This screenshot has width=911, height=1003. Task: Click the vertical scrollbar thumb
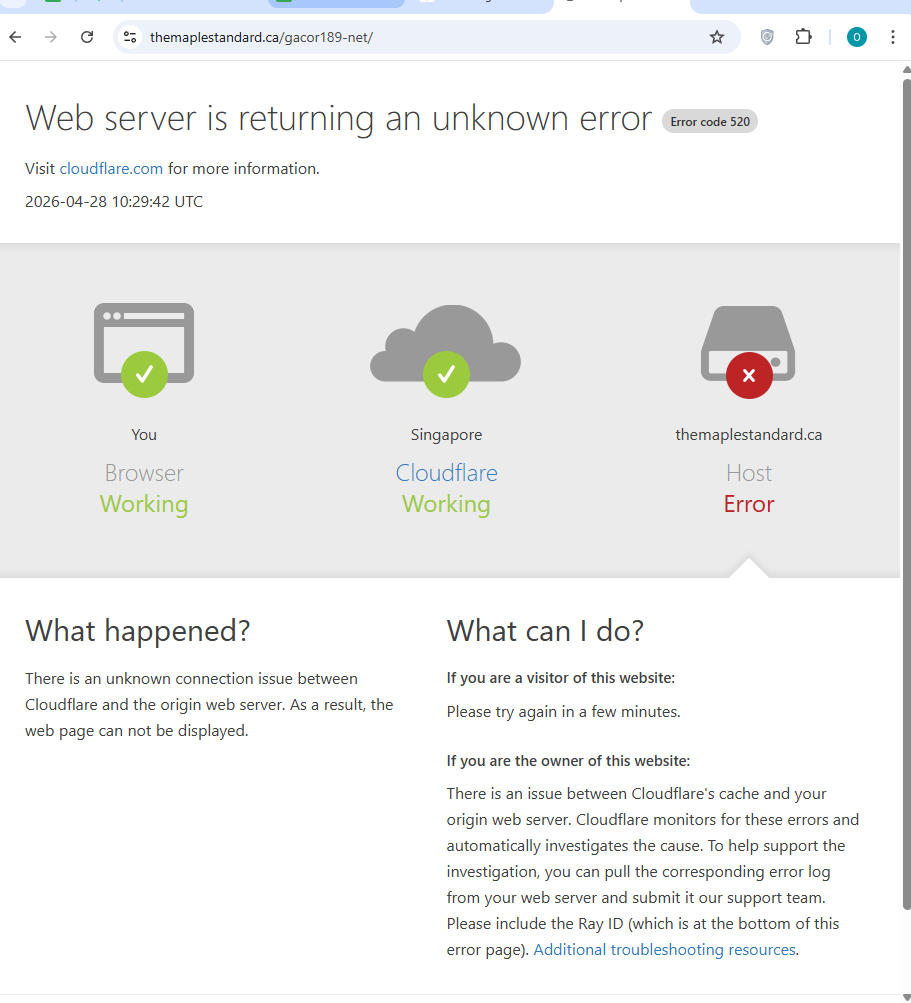coord(907,493)
